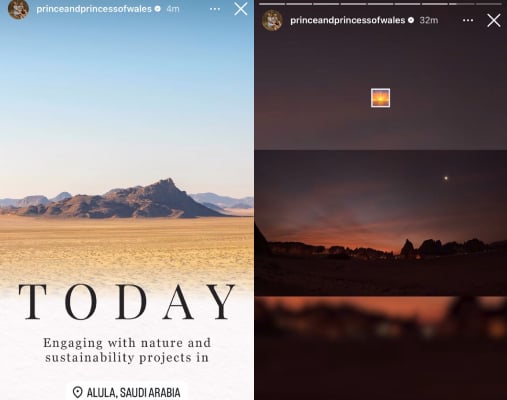Click the 32m timestamp on right story

click(429, 20)
